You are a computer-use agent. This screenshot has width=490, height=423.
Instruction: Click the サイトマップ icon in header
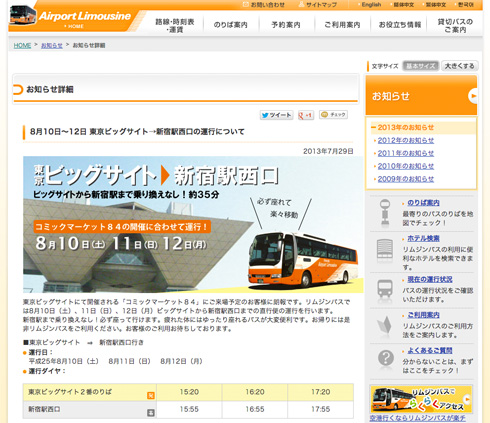pos(301,4)
